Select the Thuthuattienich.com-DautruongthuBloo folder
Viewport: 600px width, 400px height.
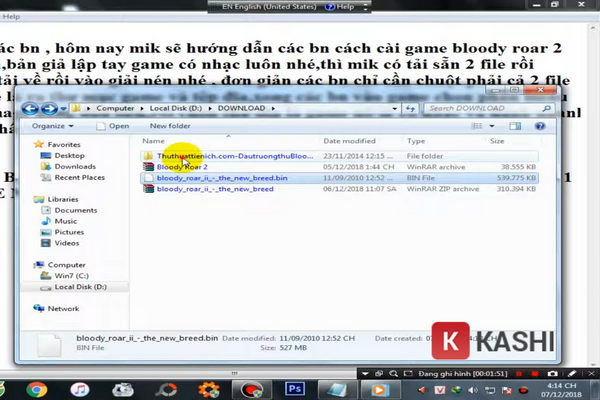(340, 156)
